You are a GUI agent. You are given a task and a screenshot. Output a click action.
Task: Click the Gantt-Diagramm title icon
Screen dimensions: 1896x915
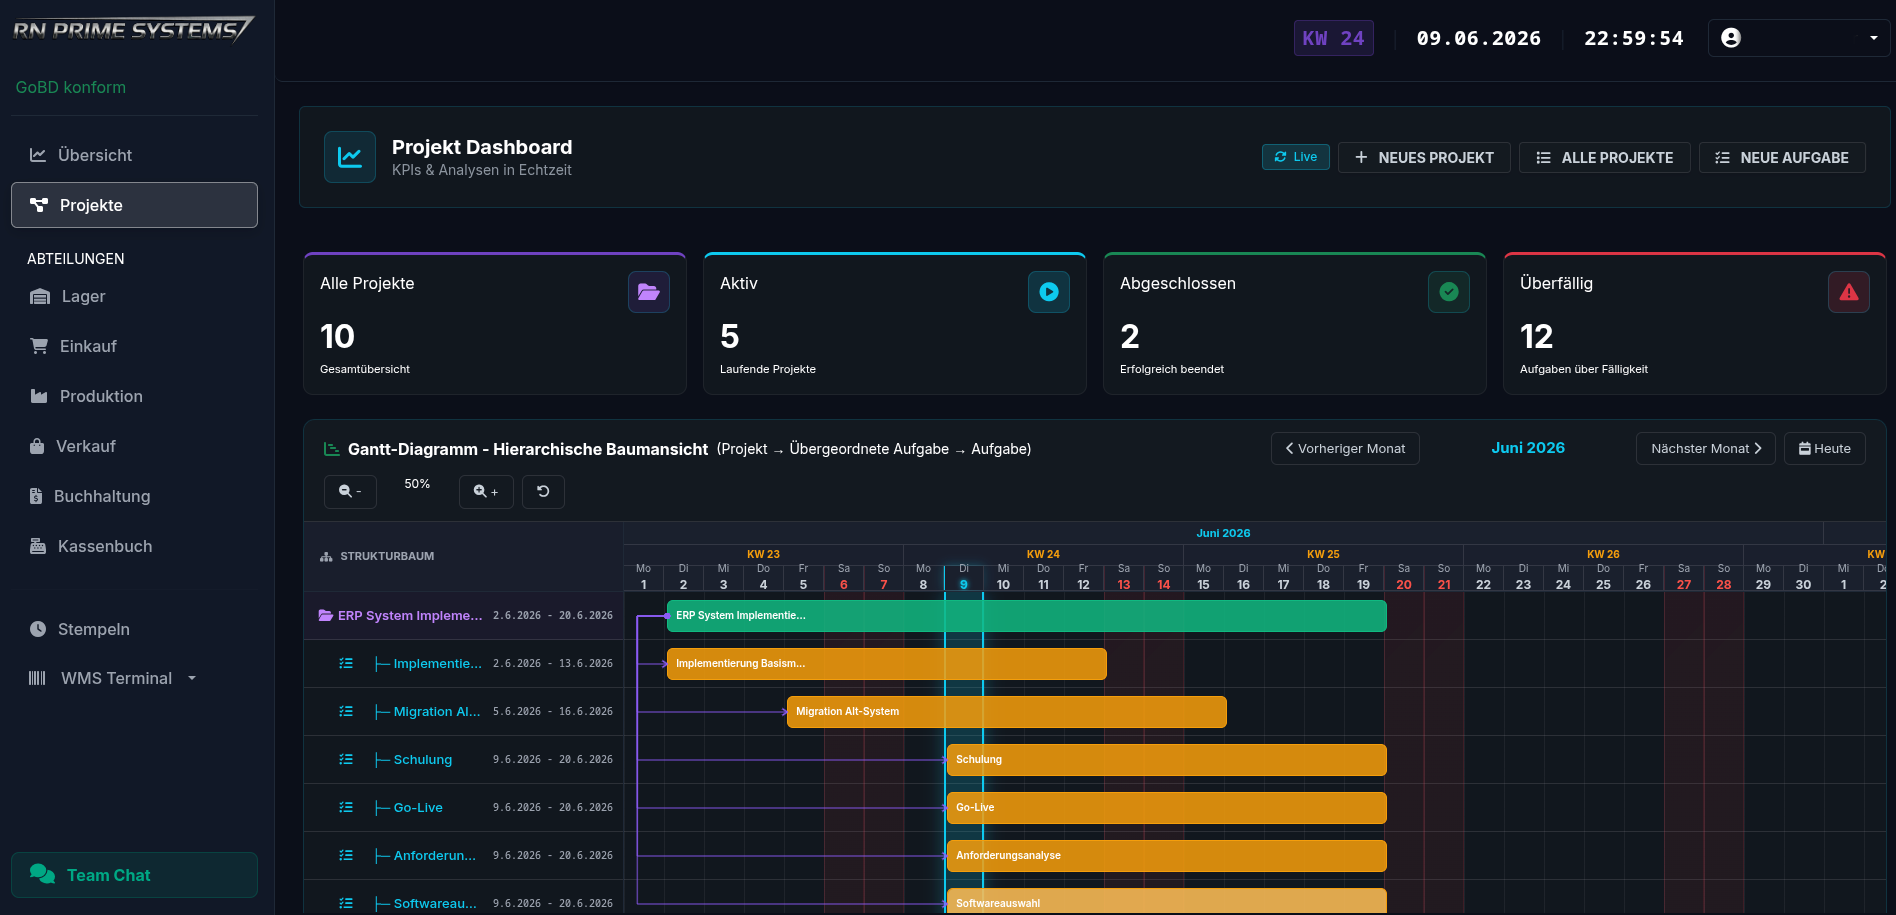[331, 450]
